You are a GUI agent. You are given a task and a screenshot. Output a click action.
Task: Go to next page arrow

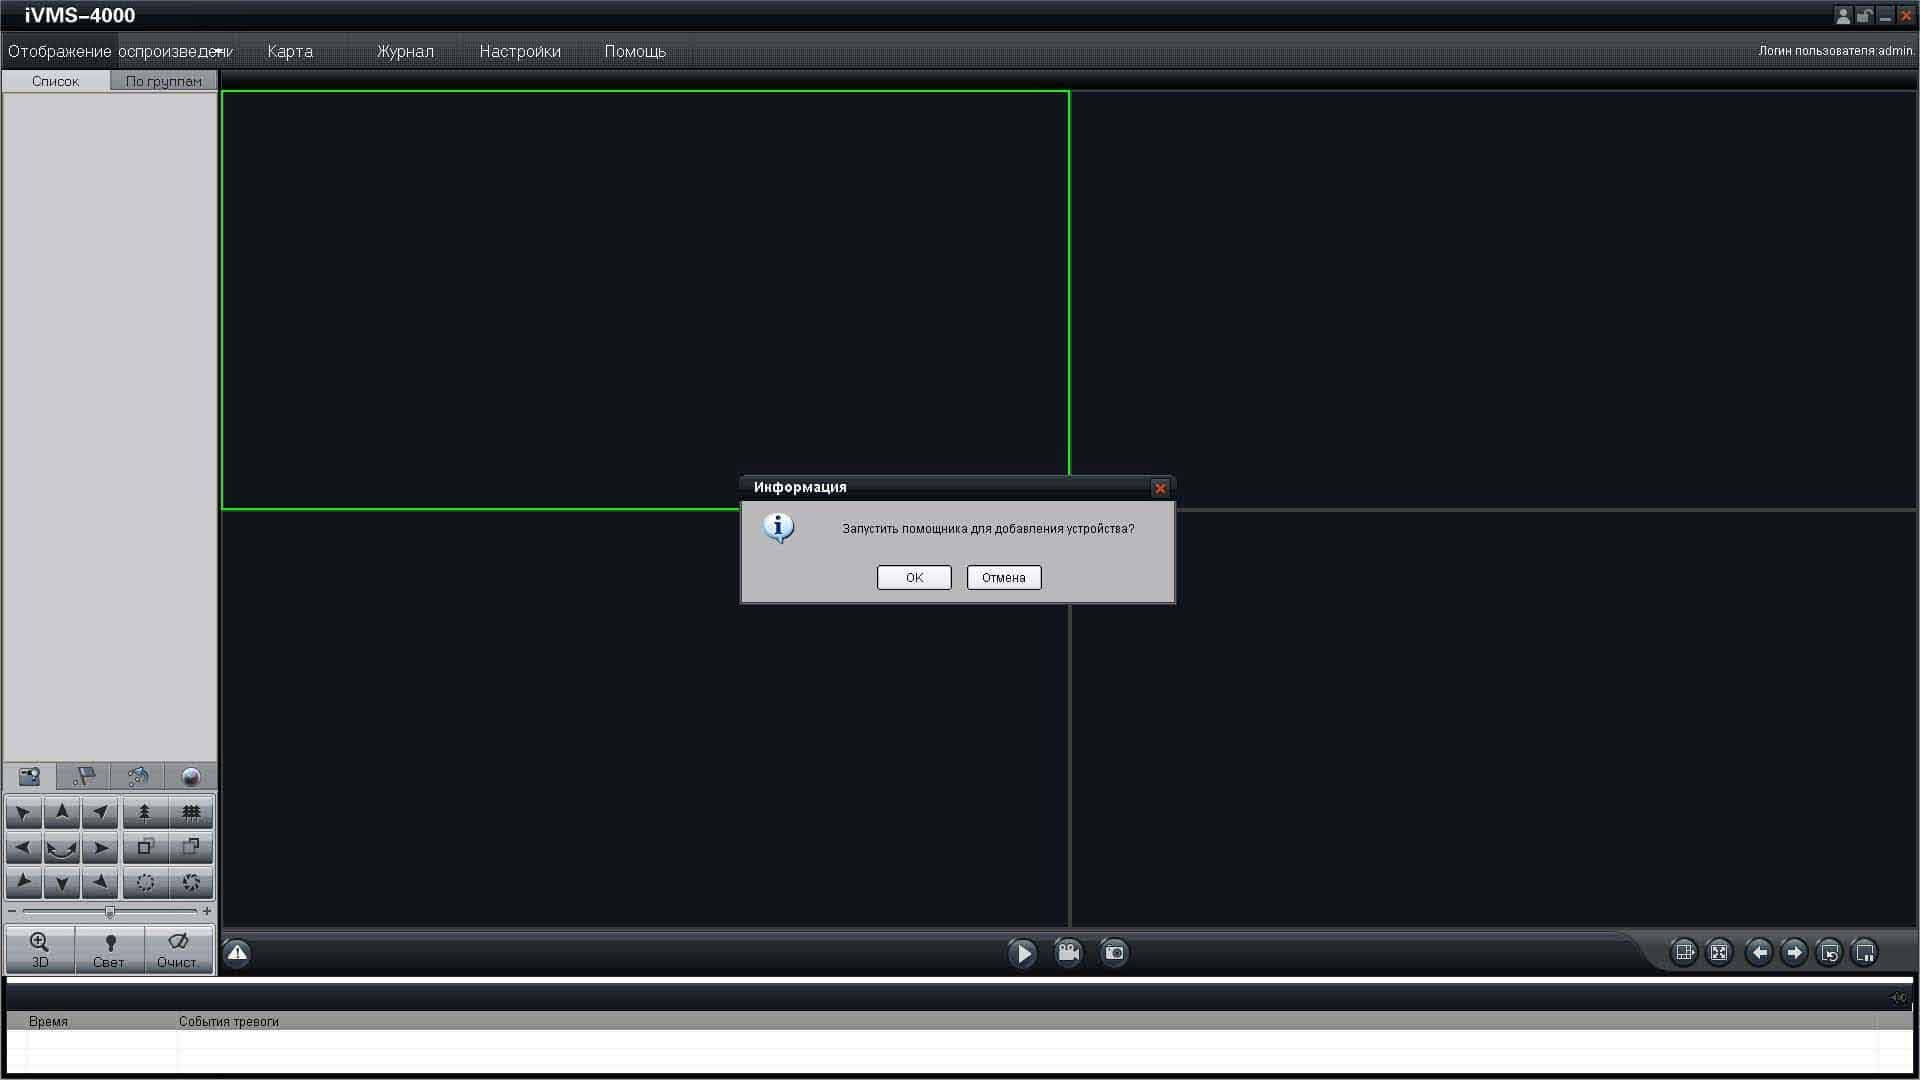(1794, 953)
